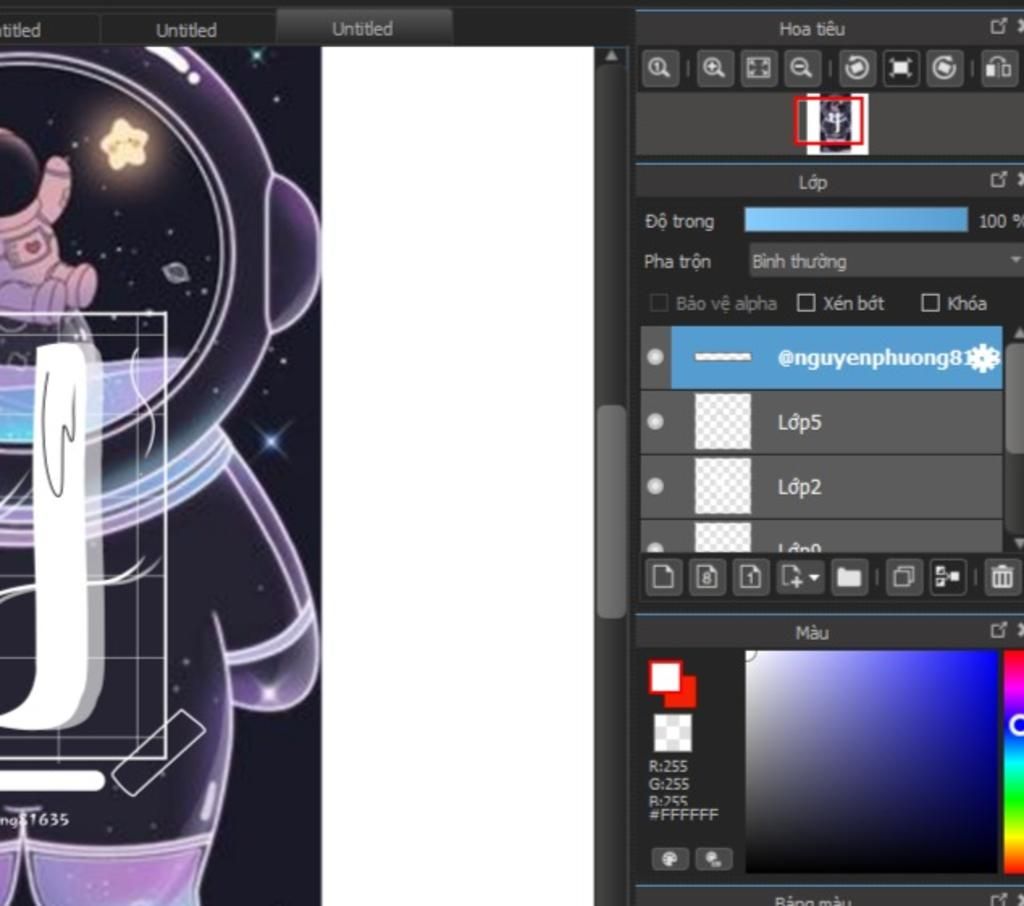Merge layer down with the merge icon

click(x=948, y=577)
